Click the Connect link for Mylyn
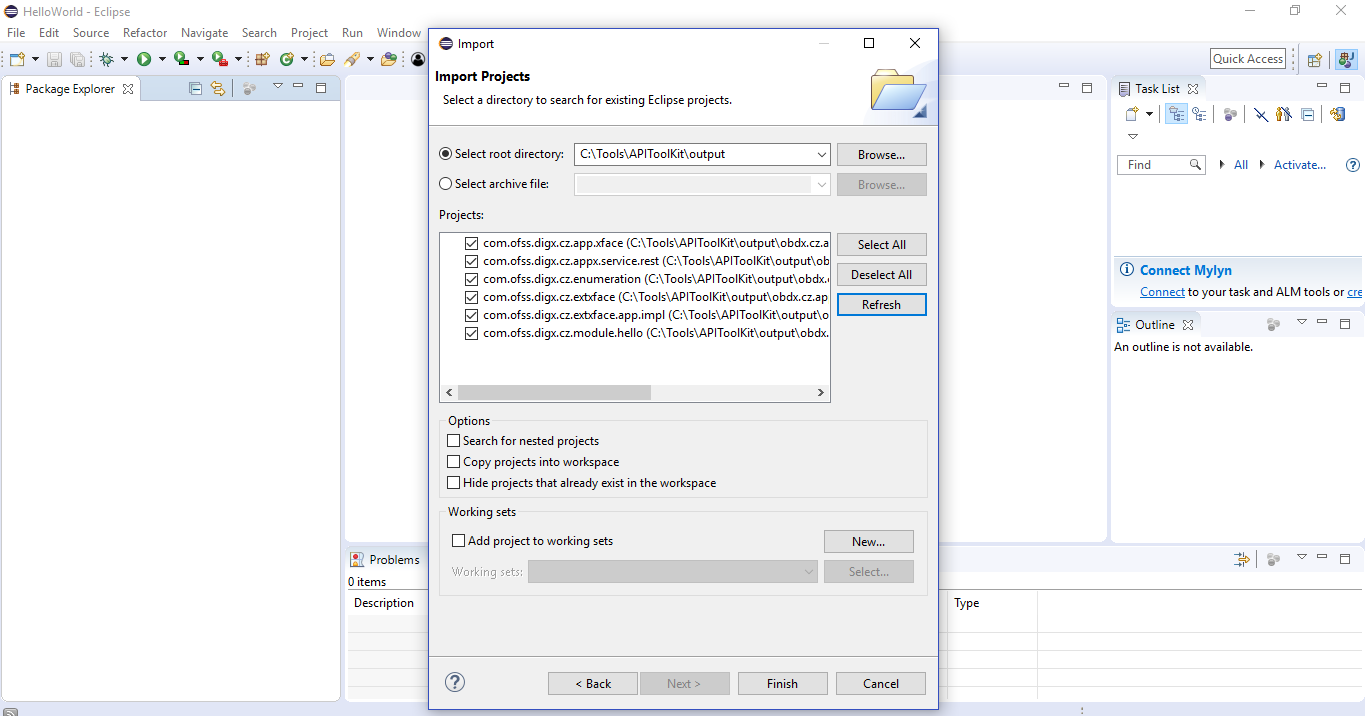Image resolution: width=1365 pixels, height=716 pixels. coord(1162,292)
